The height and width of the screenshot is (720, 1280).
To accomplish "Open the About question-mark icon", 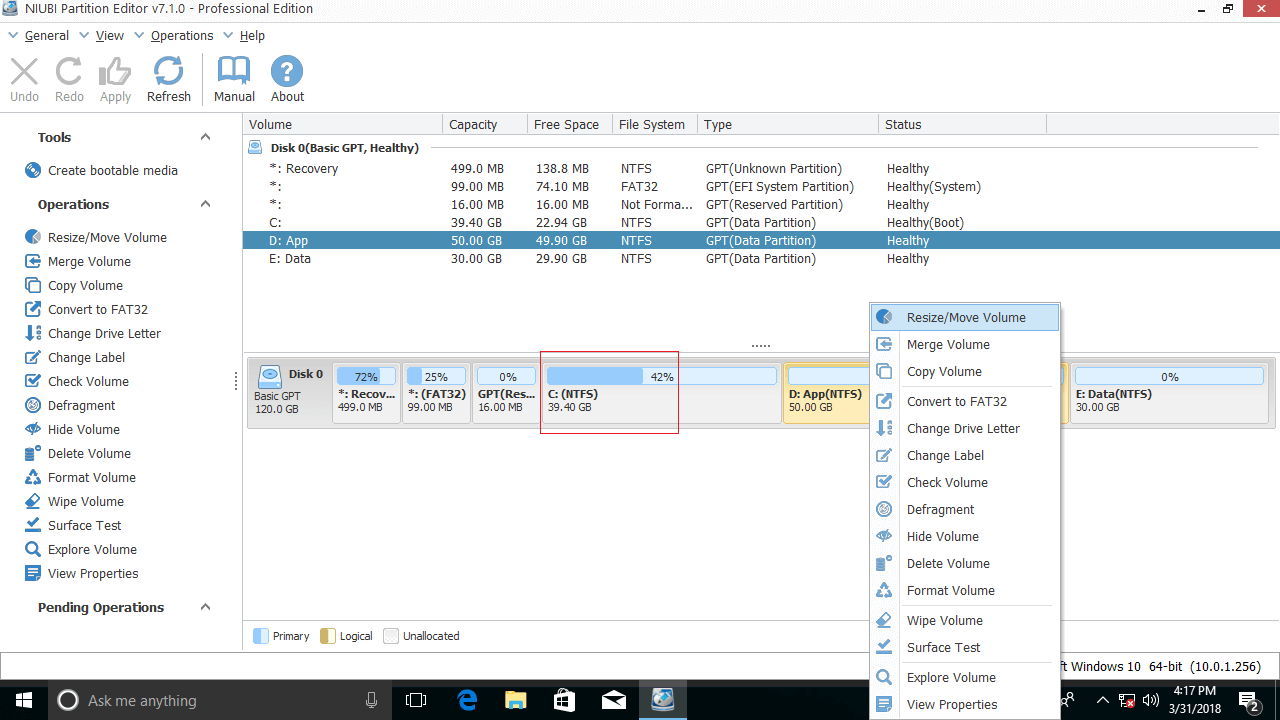I will point(287,72).
